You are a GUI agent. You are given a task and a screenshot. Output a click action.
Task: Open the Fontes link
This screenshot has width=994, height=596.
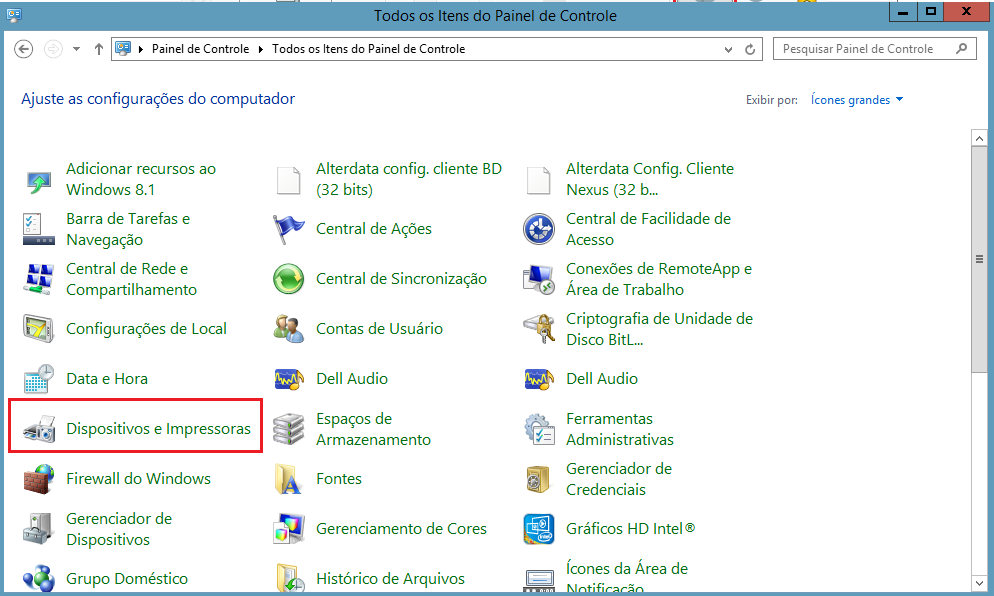tap(339, 479)
